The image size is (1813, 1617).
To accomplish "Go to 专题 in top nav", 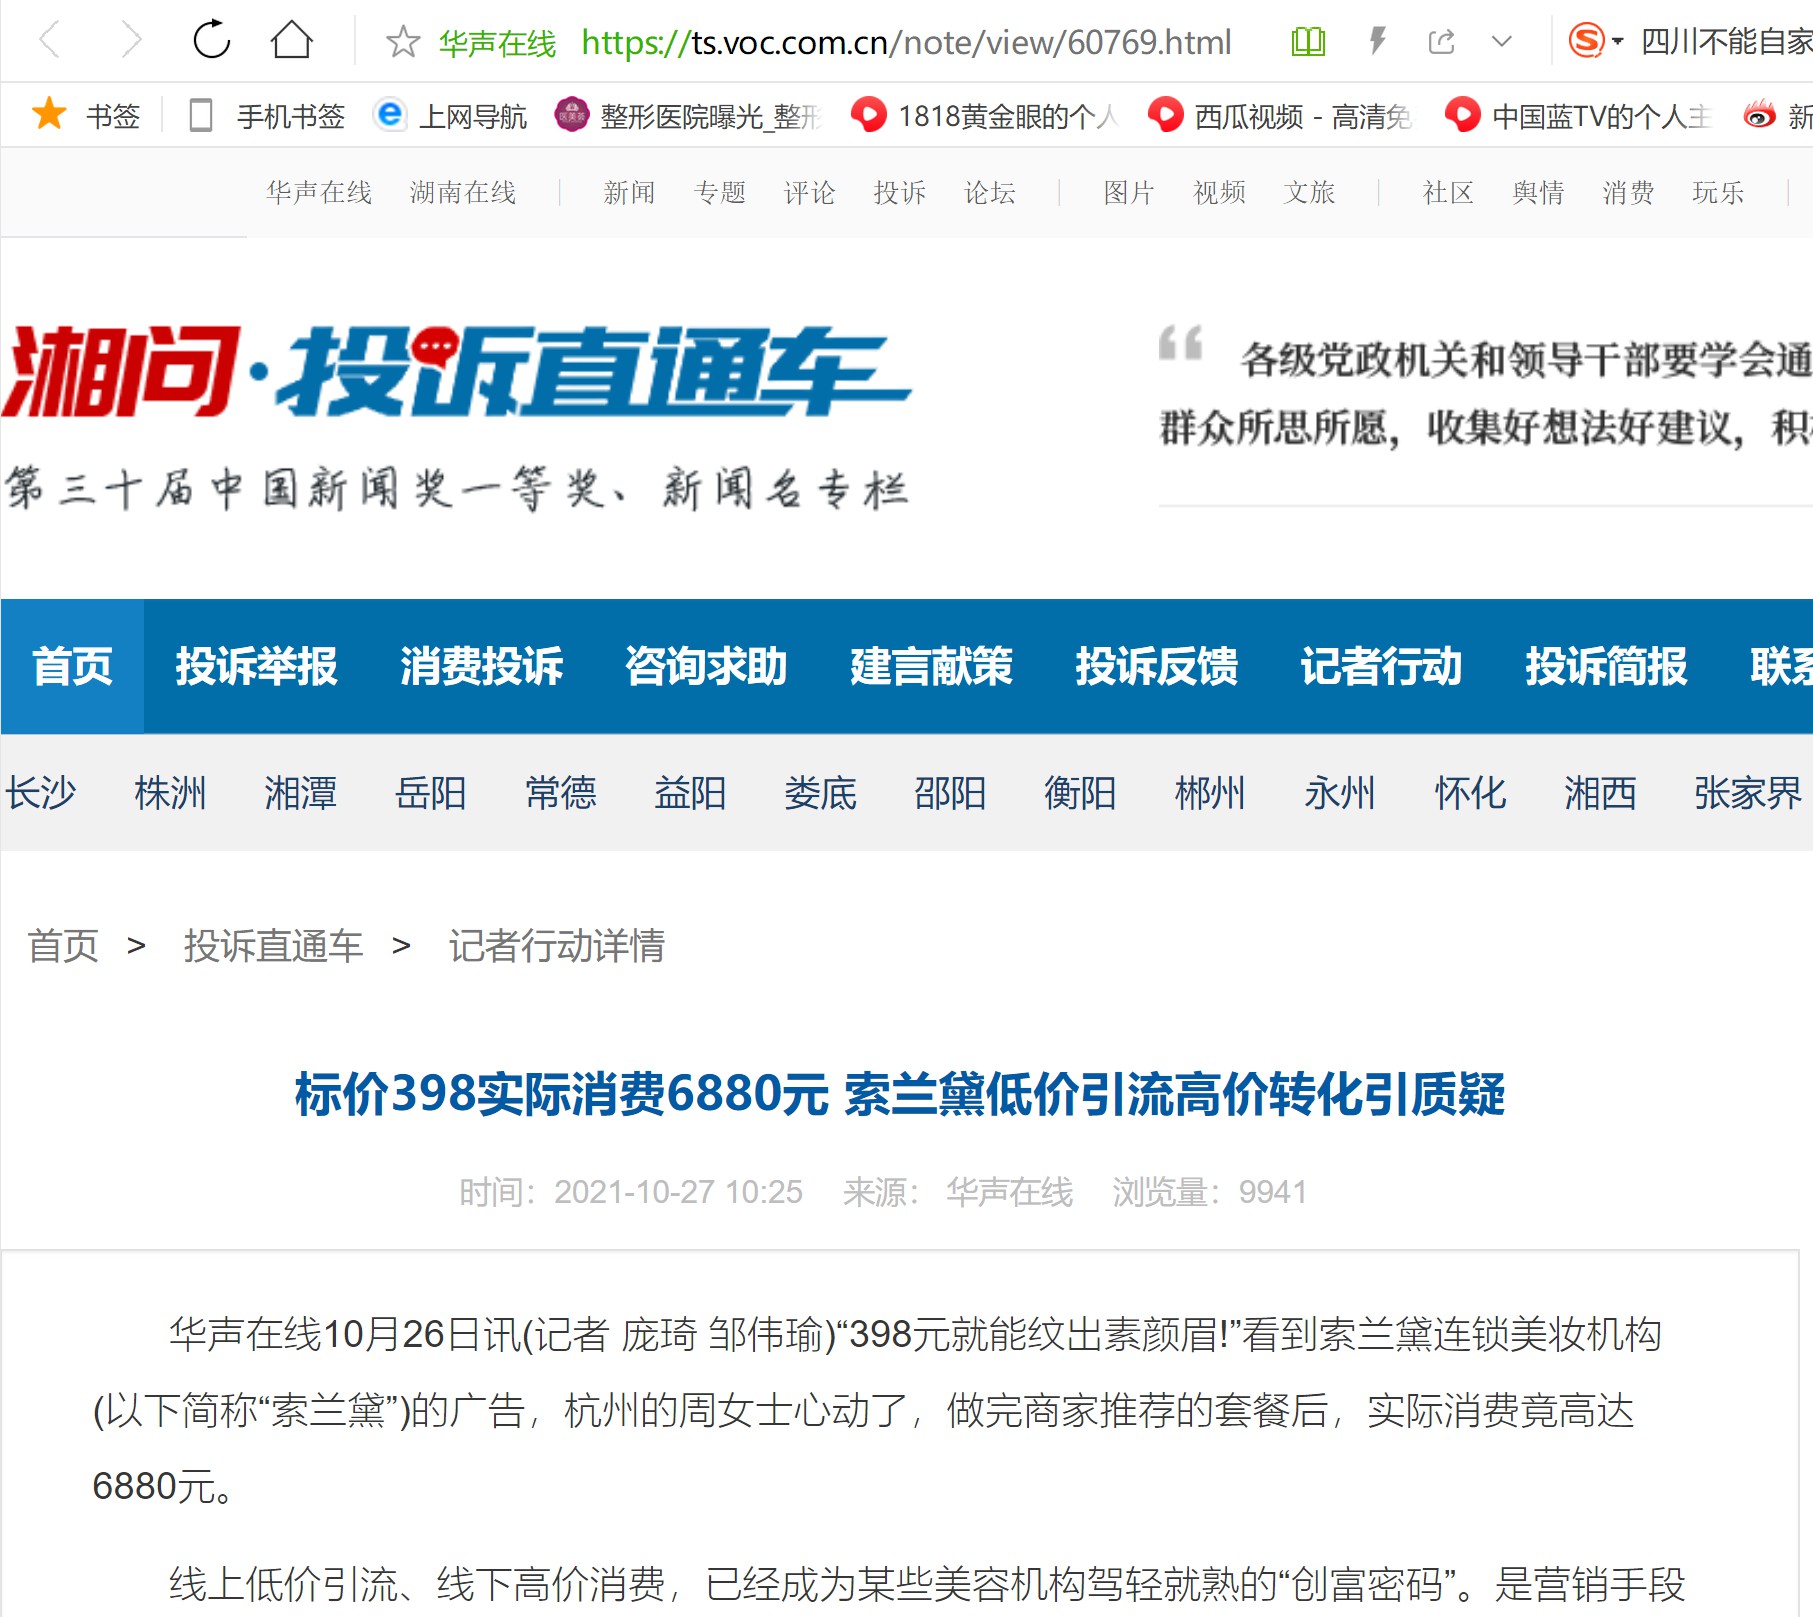I will pyautogui.click(x=719, y=192).
